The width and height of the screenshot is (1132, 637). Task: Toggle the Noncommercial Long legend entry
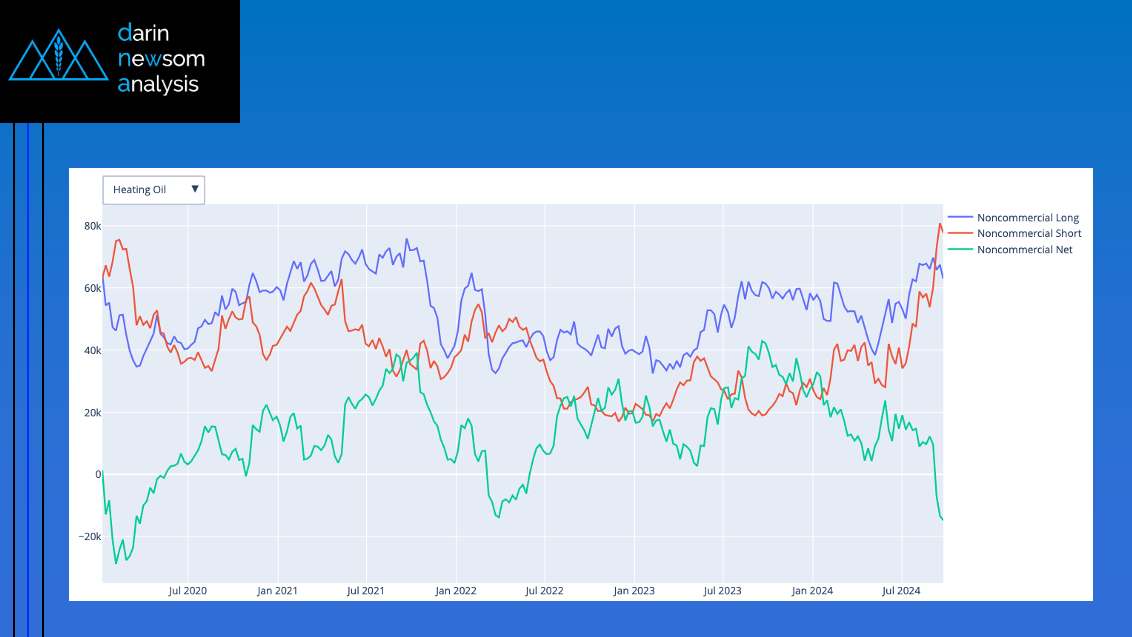tap(1027, 218)
